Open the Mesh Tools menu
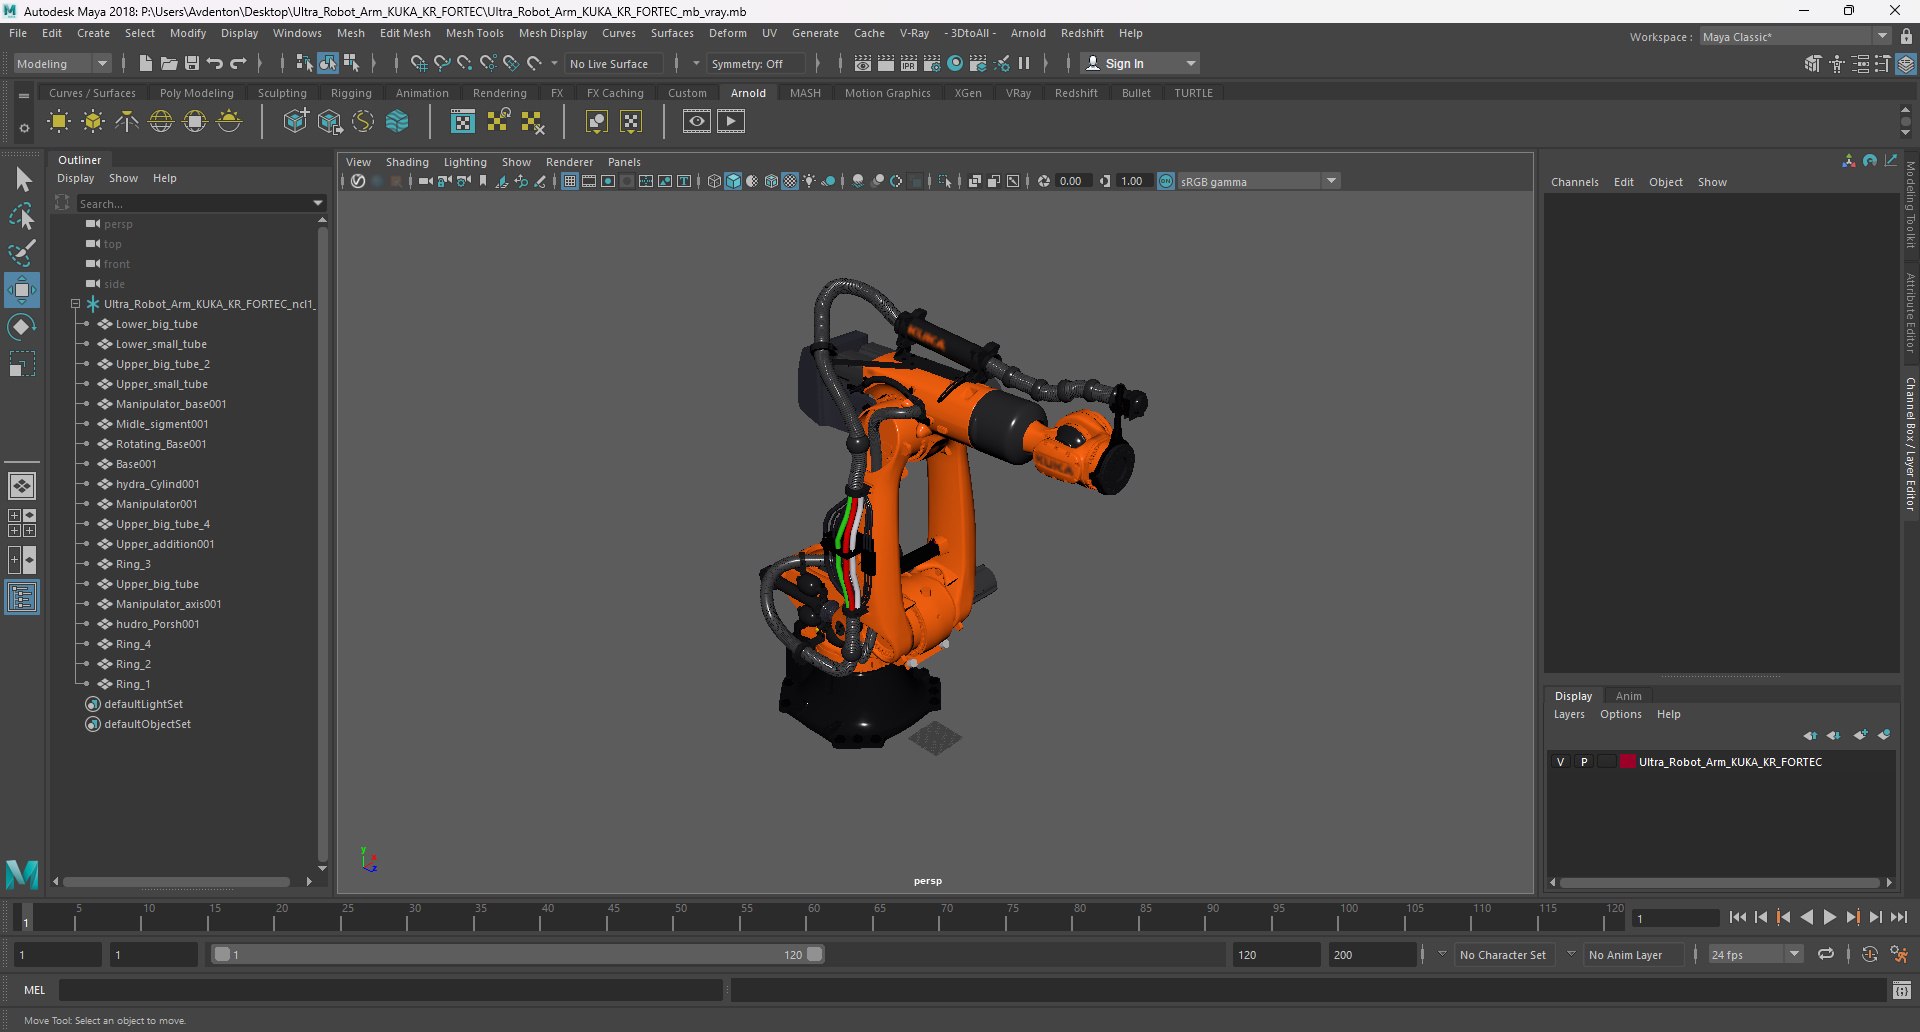 click(x=474, y=33)
